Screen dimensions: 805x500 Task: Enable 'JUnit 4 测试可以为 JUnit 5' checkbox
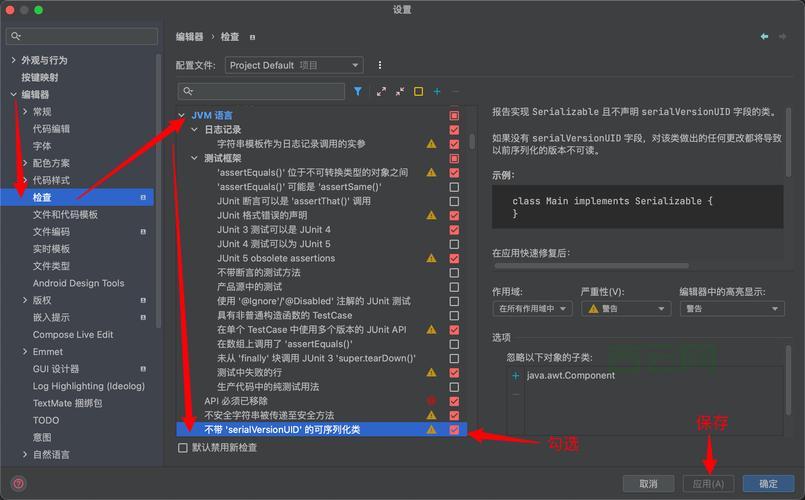[454, 244]
